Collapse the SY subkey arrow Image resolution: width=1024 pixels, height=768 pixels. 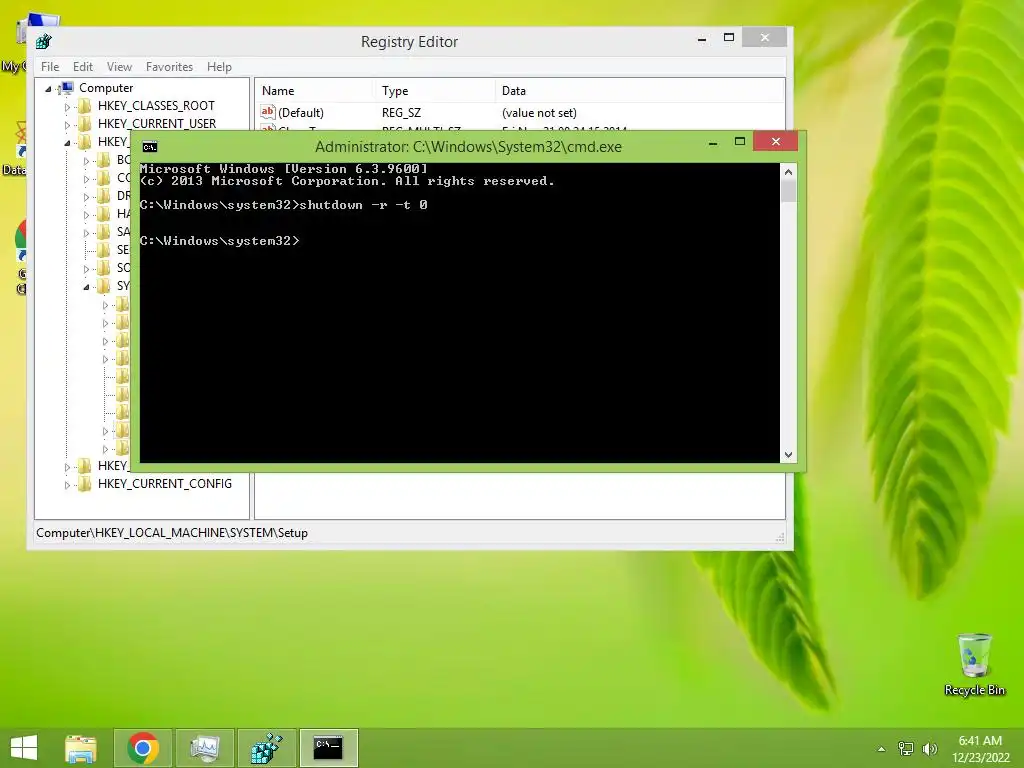coord(86,287)
